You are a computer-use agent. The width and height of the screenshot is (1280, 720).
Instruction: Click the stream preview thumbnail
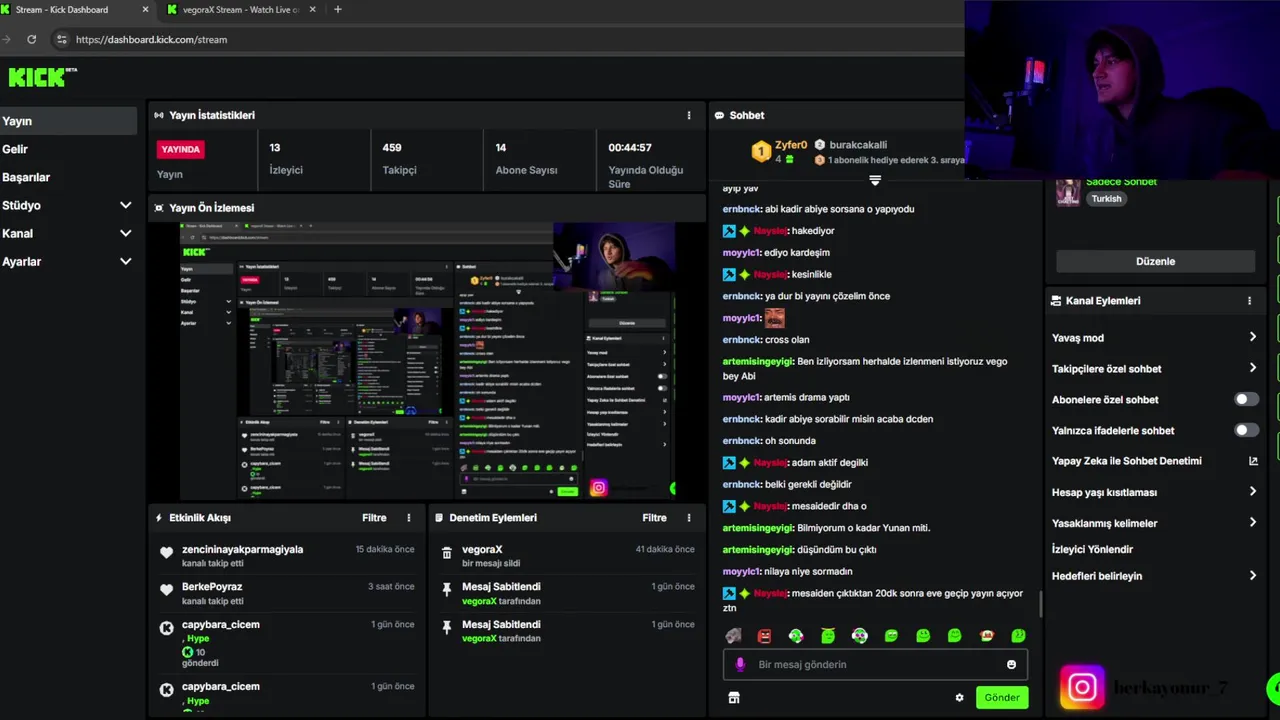(x=427, y=361)
